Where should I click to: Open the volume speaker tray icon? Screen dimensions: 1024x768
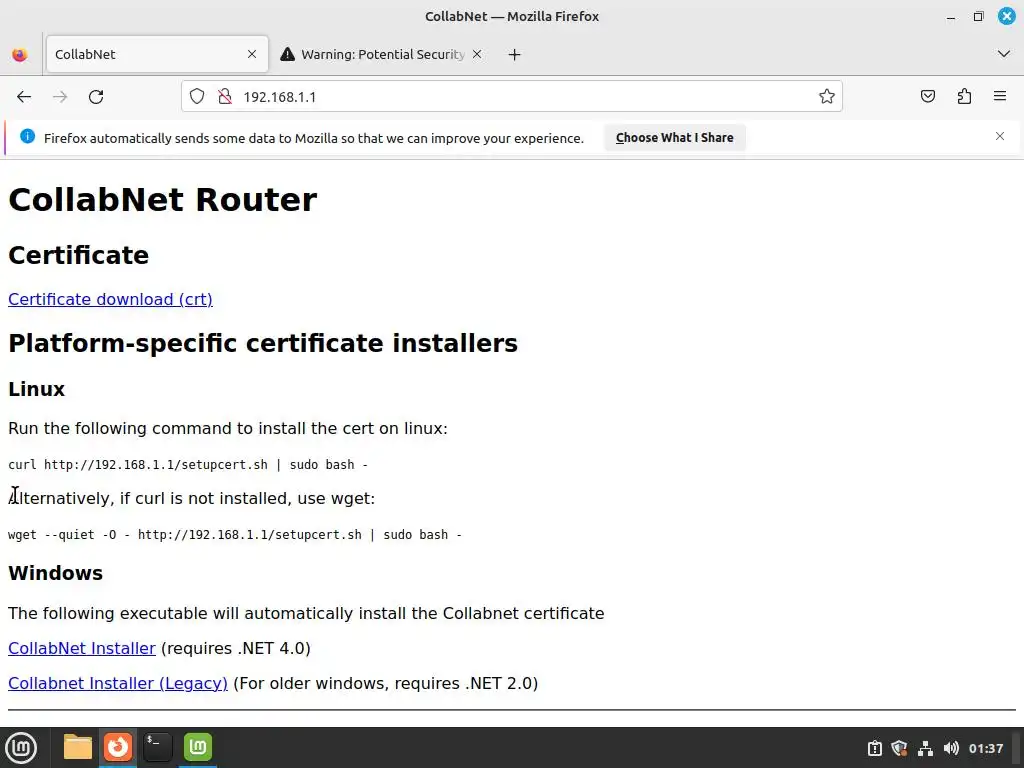point(952,748)
